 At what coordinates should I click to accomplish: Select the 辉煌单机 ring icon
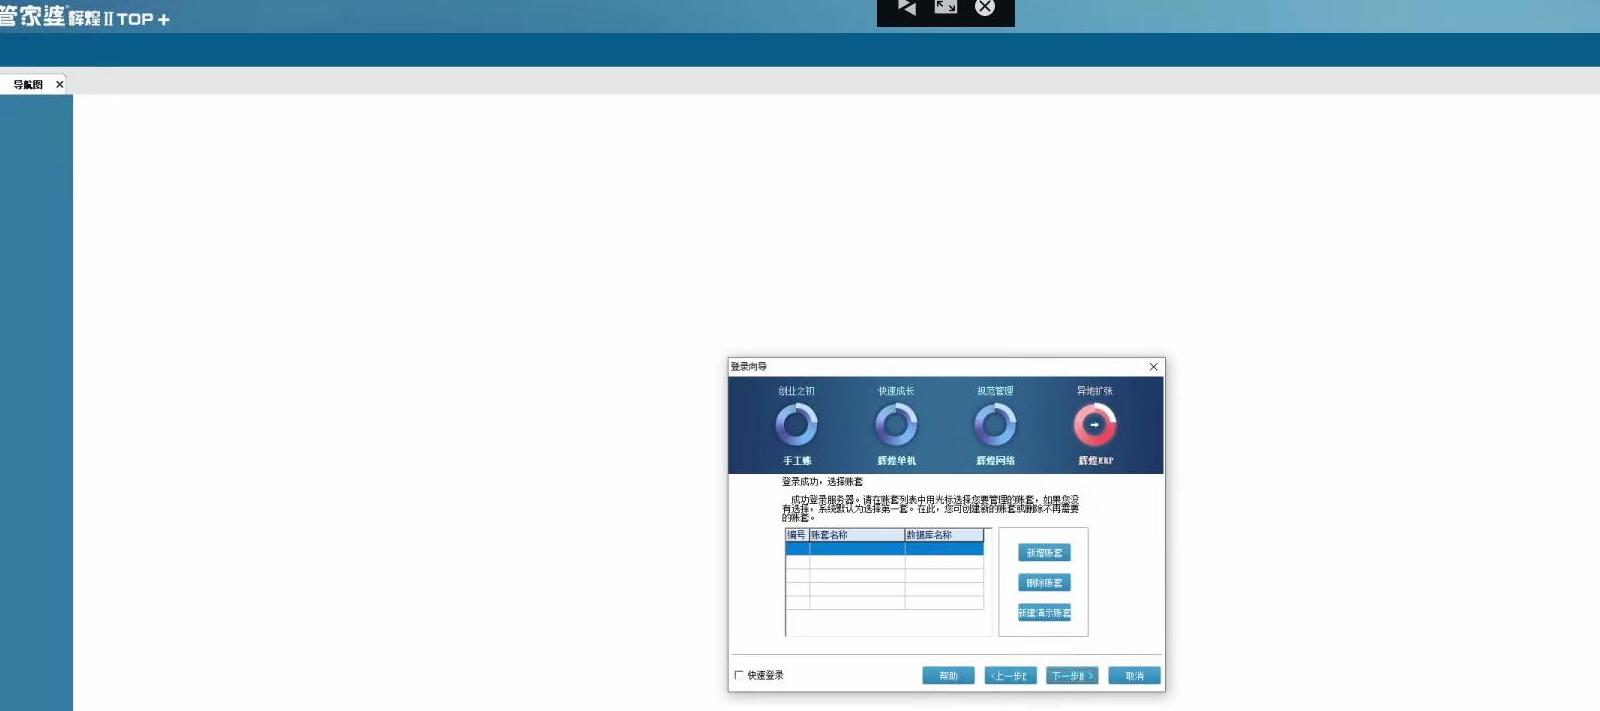(896, 425)
